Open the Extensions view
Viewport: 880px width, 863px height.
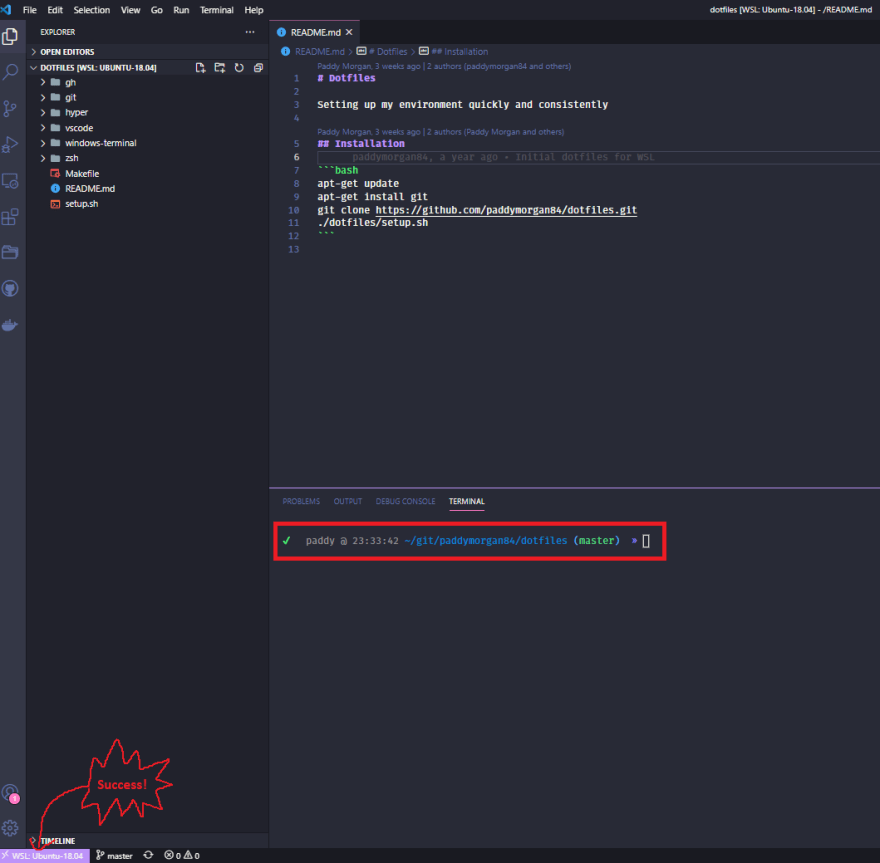coord(10,217)
